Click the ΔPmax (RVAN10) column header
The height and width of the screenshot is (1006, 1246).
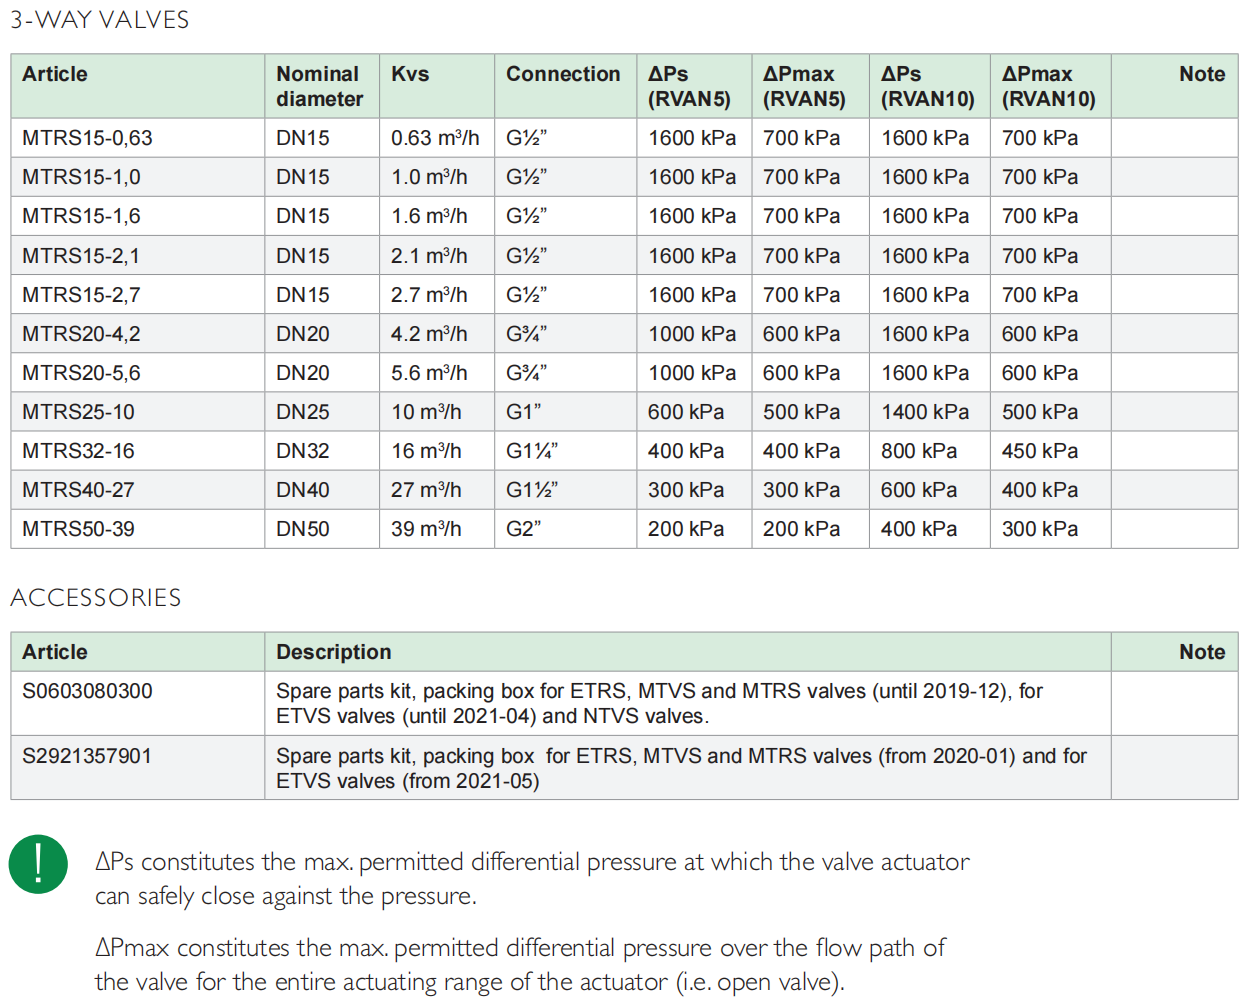[x=1048, y=86]
